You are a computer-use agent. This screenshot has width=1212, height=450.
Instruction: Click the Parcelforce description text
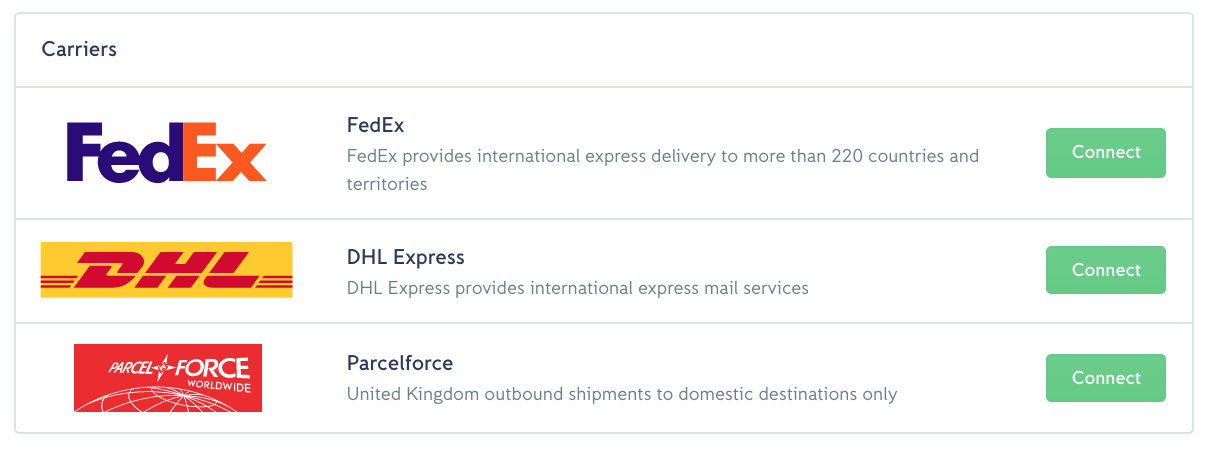tap(621, 394)
